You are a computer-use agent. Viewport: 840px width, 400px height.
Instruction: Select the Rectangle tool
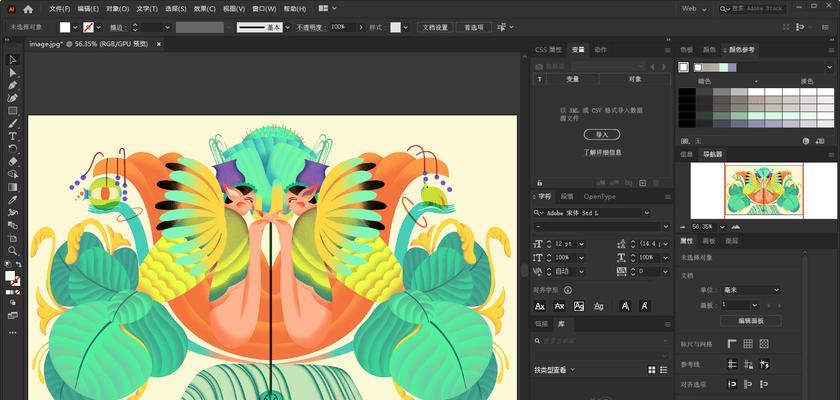(x=13, y=111)
